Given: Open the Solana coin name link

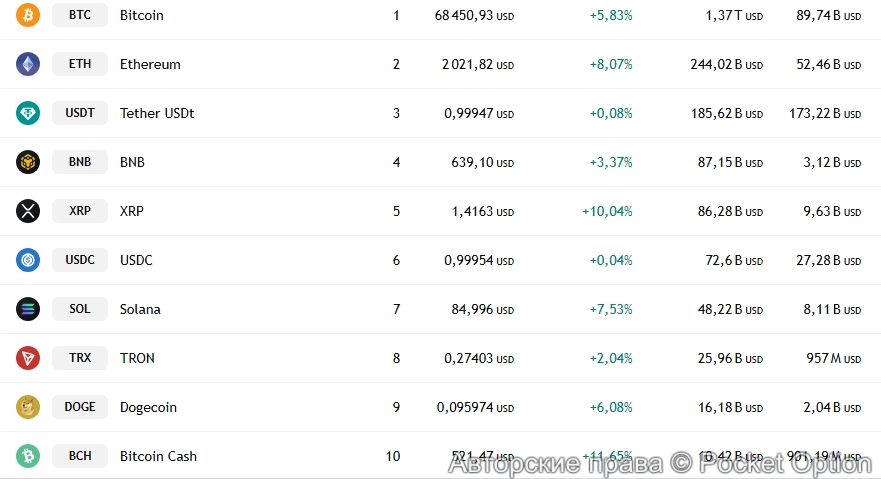Looking at the screenshot, I should point(140,309).
